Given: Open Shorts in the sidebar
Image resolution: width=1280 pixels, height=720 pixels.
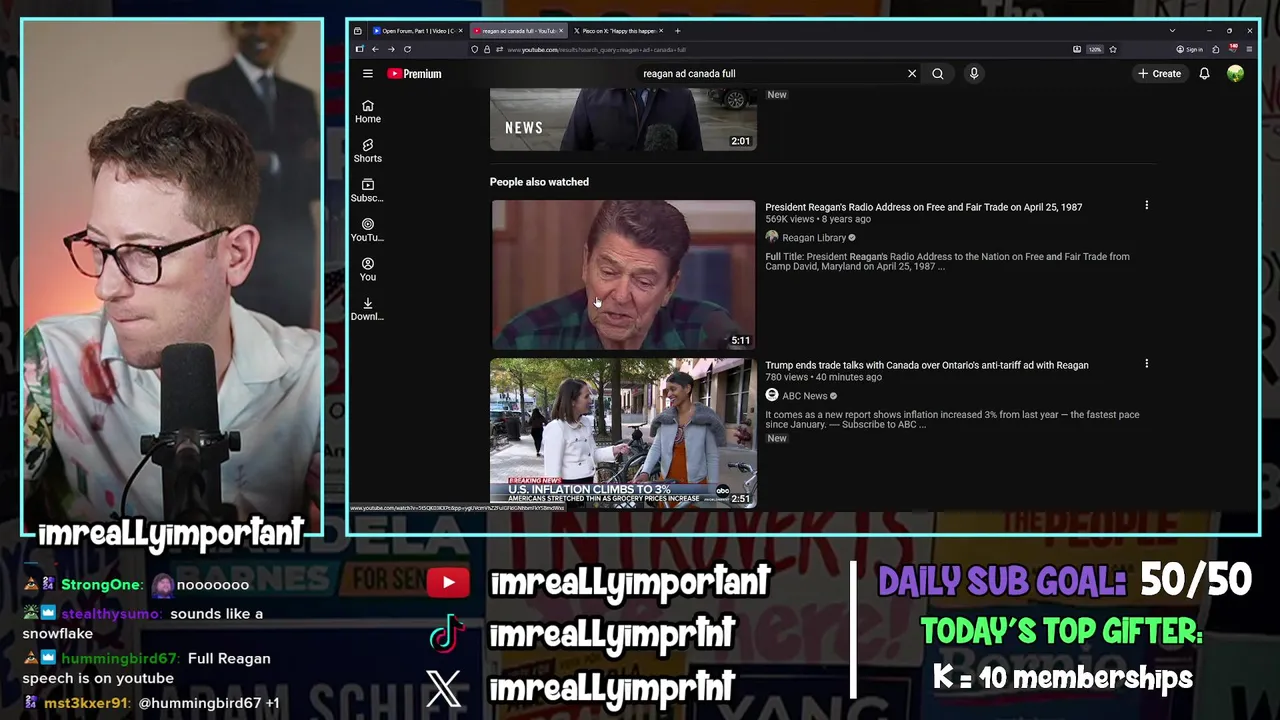Looking at the screenshot, I should click(x=368, y=151).
